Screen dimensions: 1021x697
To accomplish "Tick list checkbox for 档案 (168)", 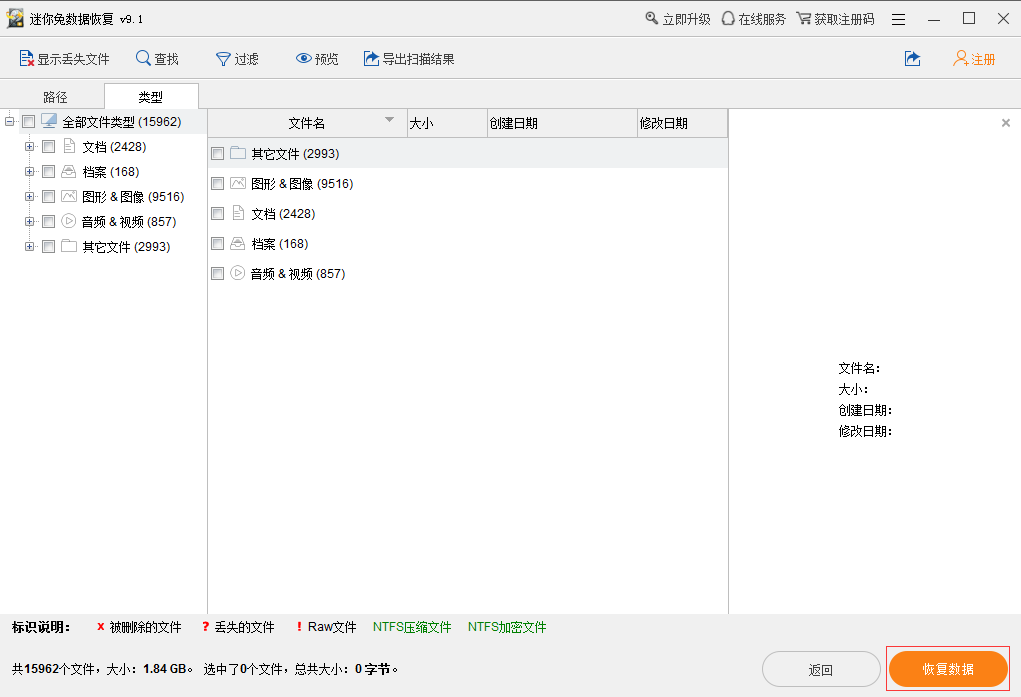I will (217, 244).
